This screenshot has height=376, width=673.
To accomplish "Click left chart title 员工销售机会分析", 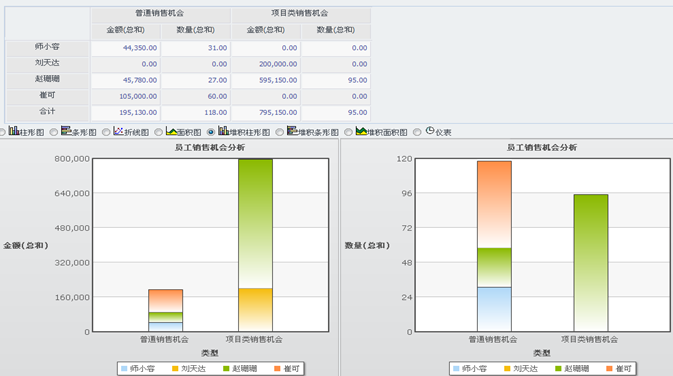I will coord(210,148).
